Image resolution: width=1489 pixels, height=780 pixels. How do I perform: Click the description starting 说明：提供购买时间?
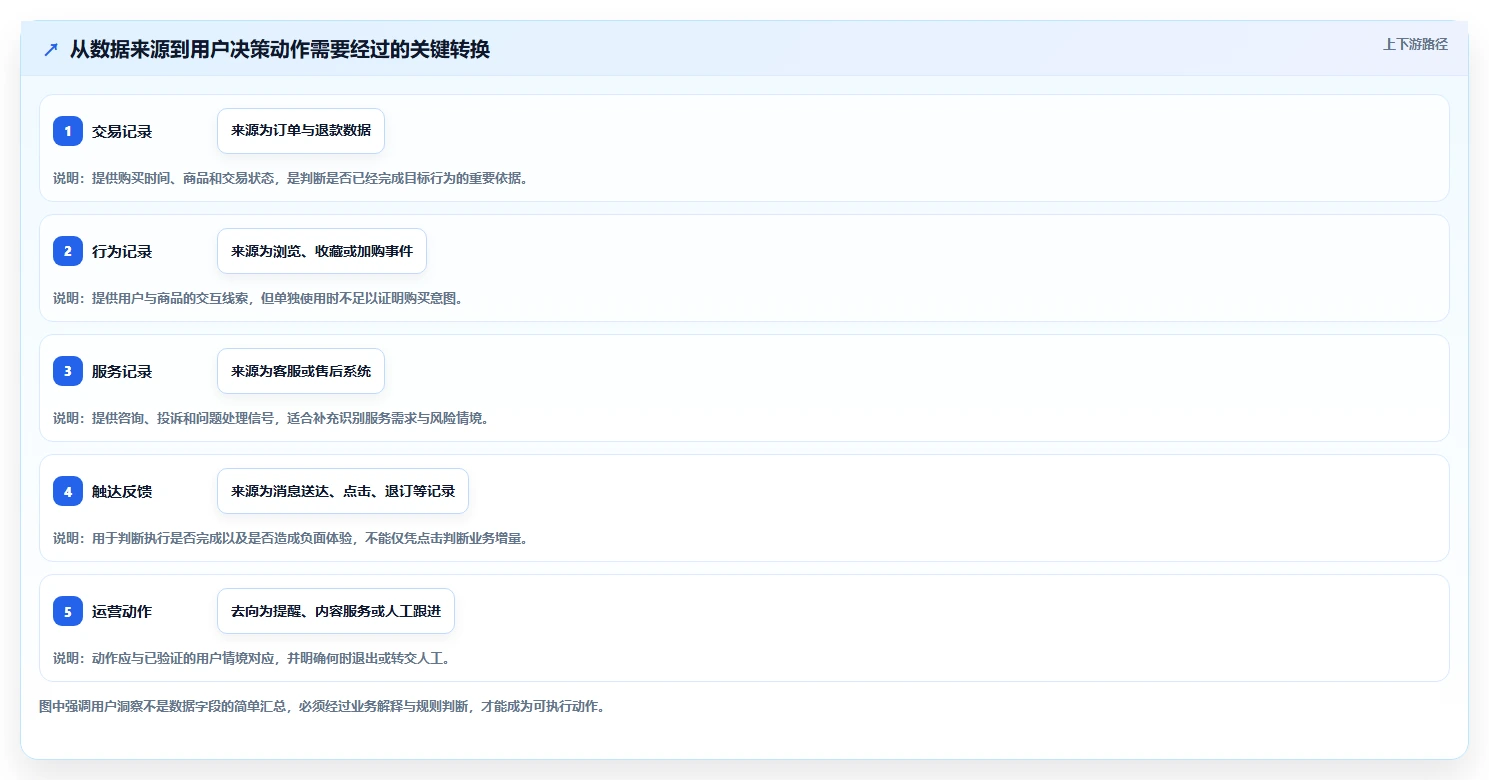click(290, 178)
